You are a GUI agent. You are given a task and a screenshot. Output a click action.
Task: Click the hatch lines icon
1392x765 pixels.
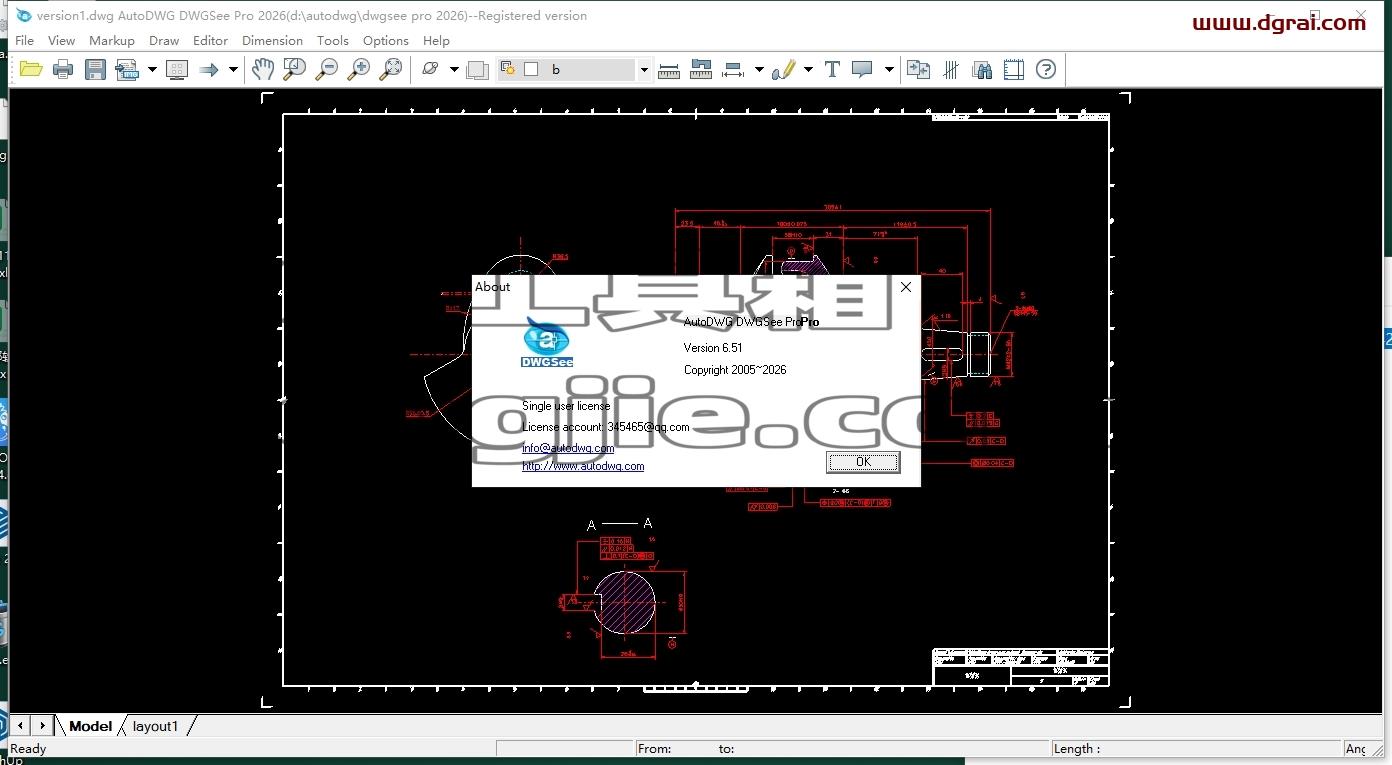(951, 69)
